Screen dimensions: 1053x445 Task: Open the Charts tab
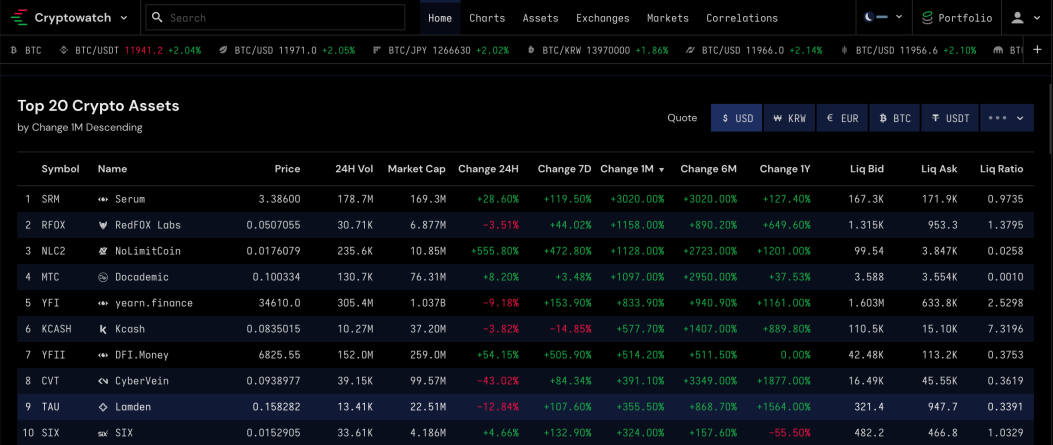point(487,18)
